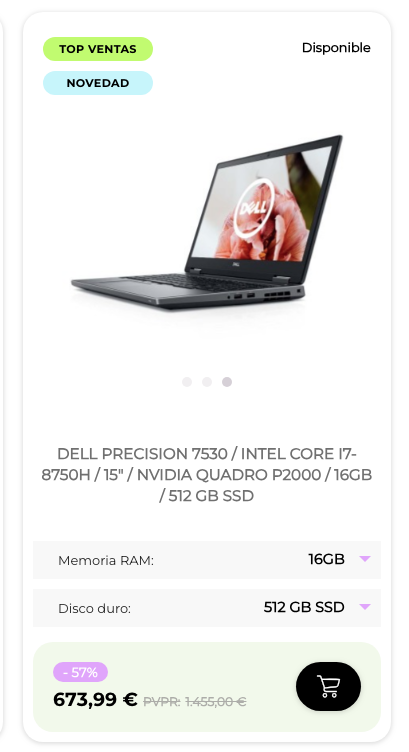Click the Dell laptop product image

[207, 222]
